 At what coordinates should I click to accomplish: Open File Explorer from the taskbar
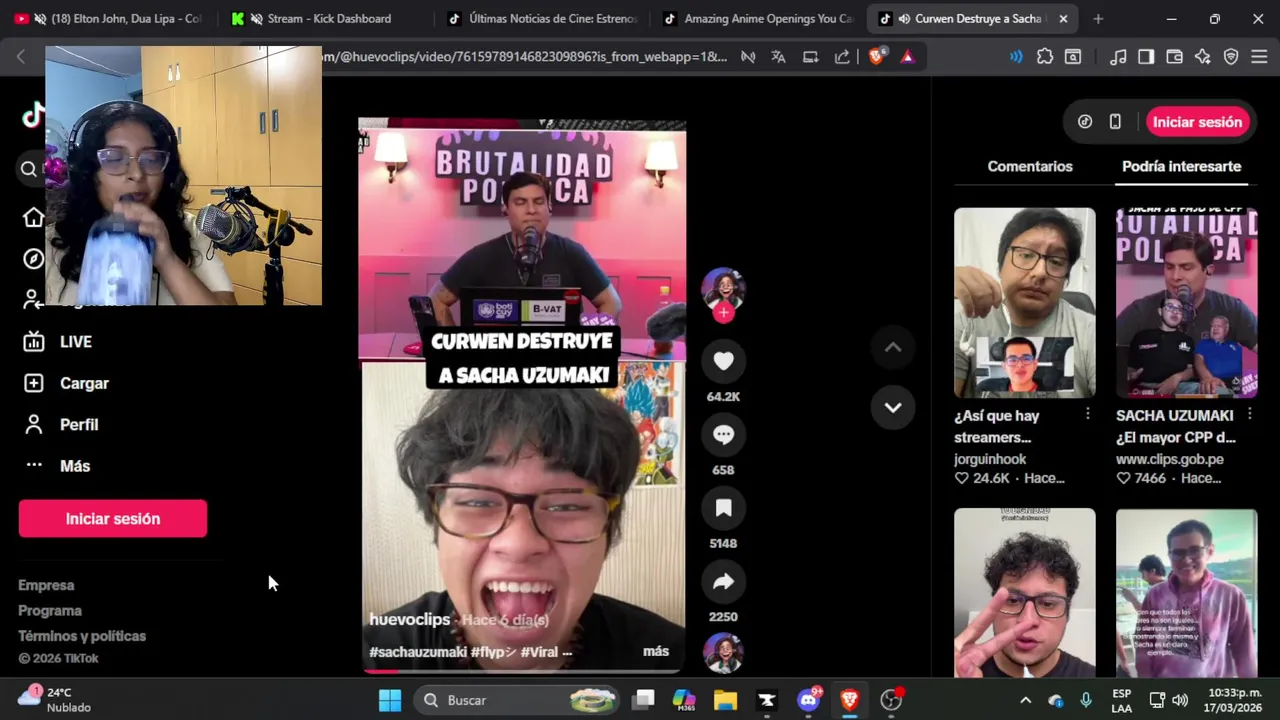tap(725, 700)
